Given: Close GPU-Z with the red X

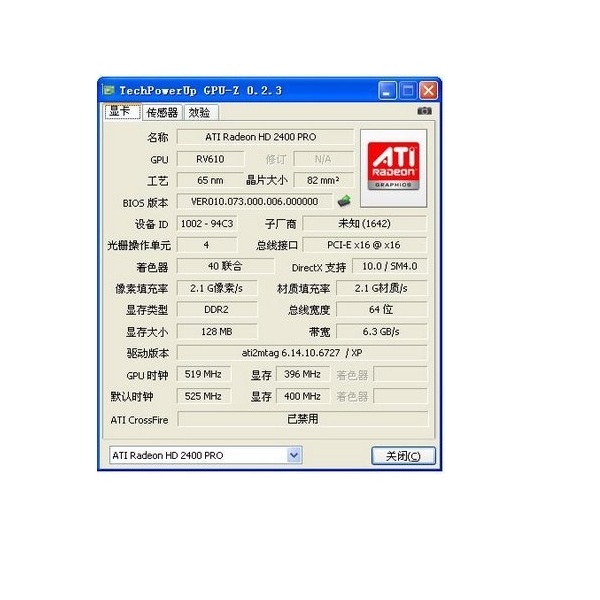Looking at the screenshot, I should (x=428, y=91).
